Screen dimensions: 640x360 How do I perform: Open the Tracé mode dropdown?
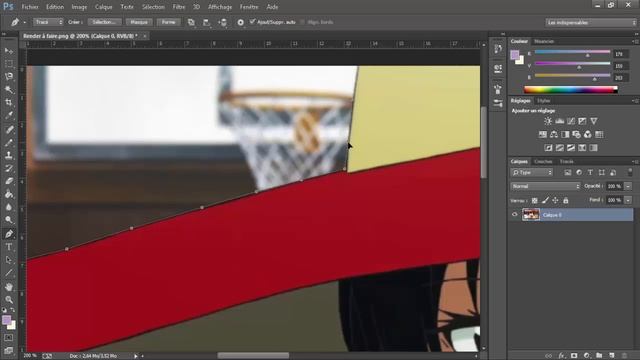point(48,22)
